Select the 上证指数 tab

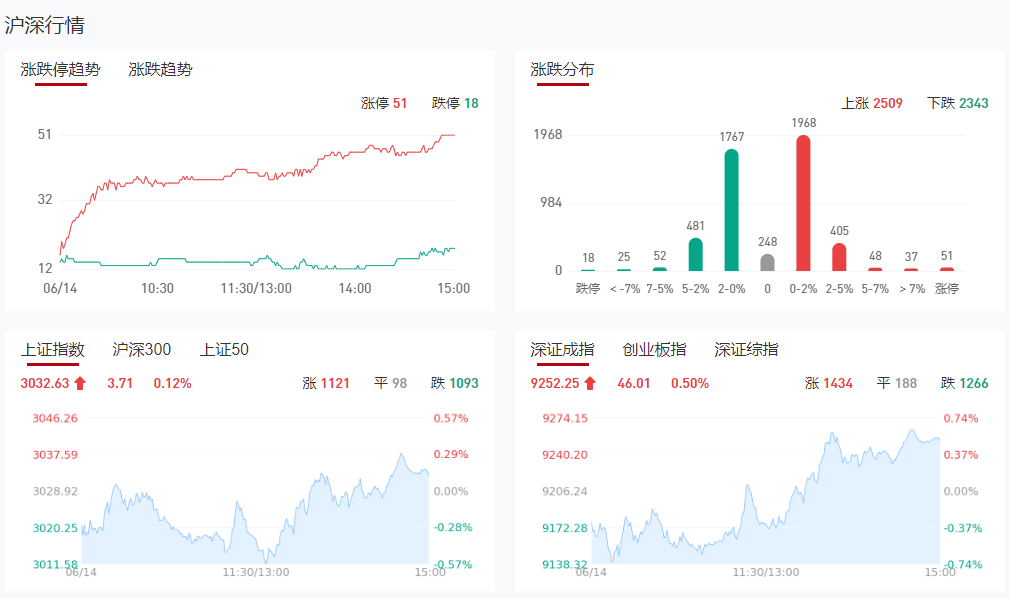(52, 350)
